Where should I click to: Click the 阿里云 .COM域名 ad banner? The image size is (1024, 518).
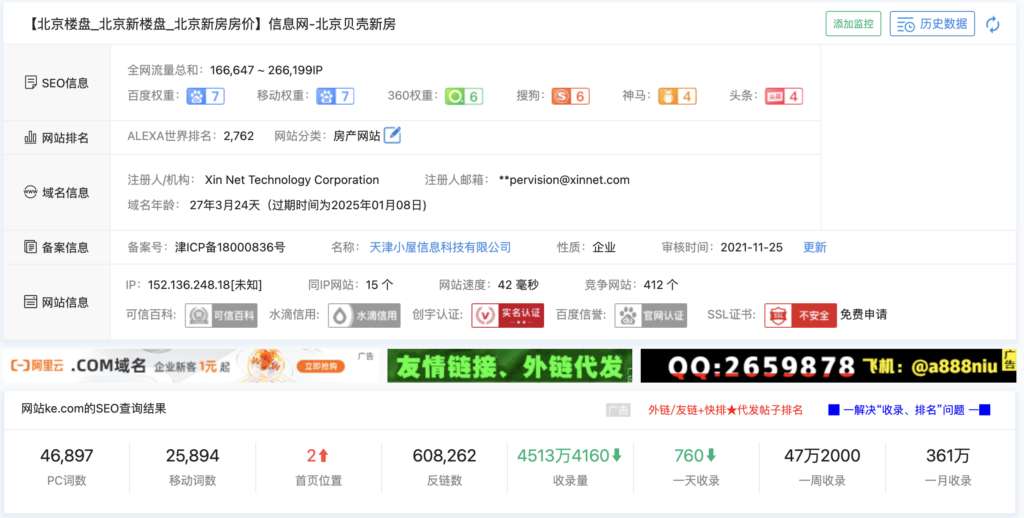point(191,366)
